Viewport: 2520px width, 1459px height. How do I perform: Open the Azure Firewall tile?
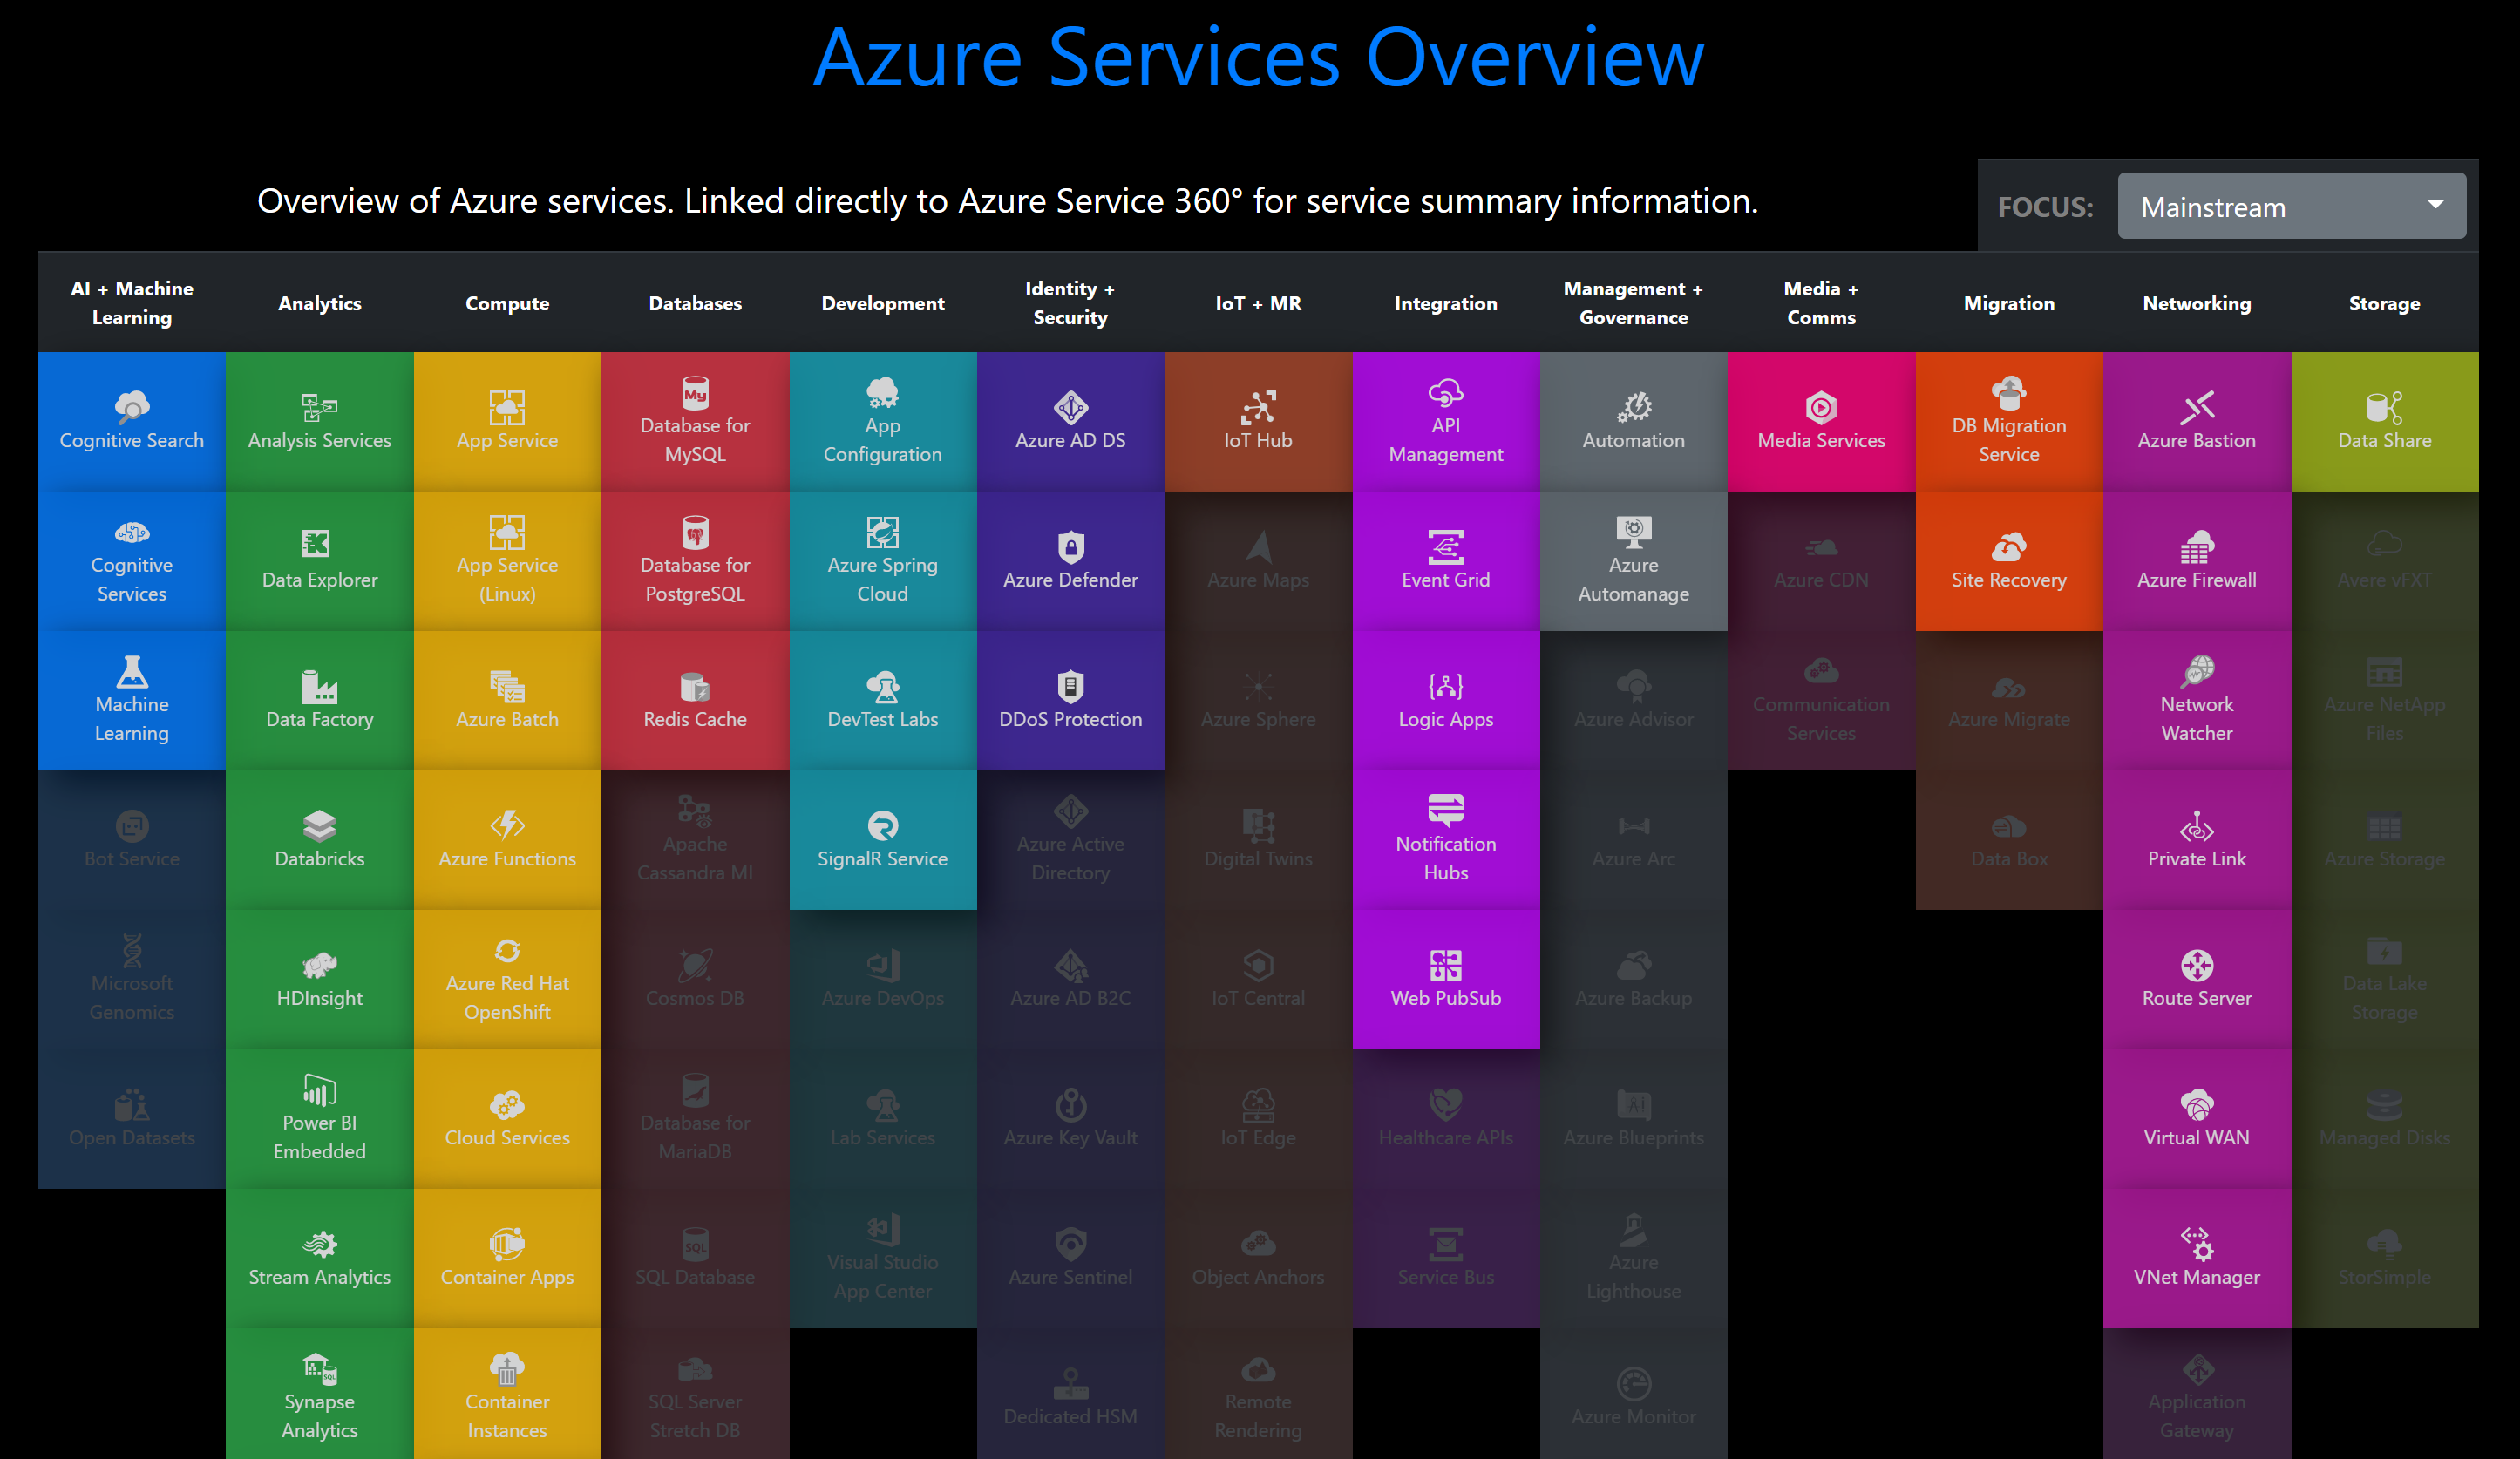point(2197,561)
